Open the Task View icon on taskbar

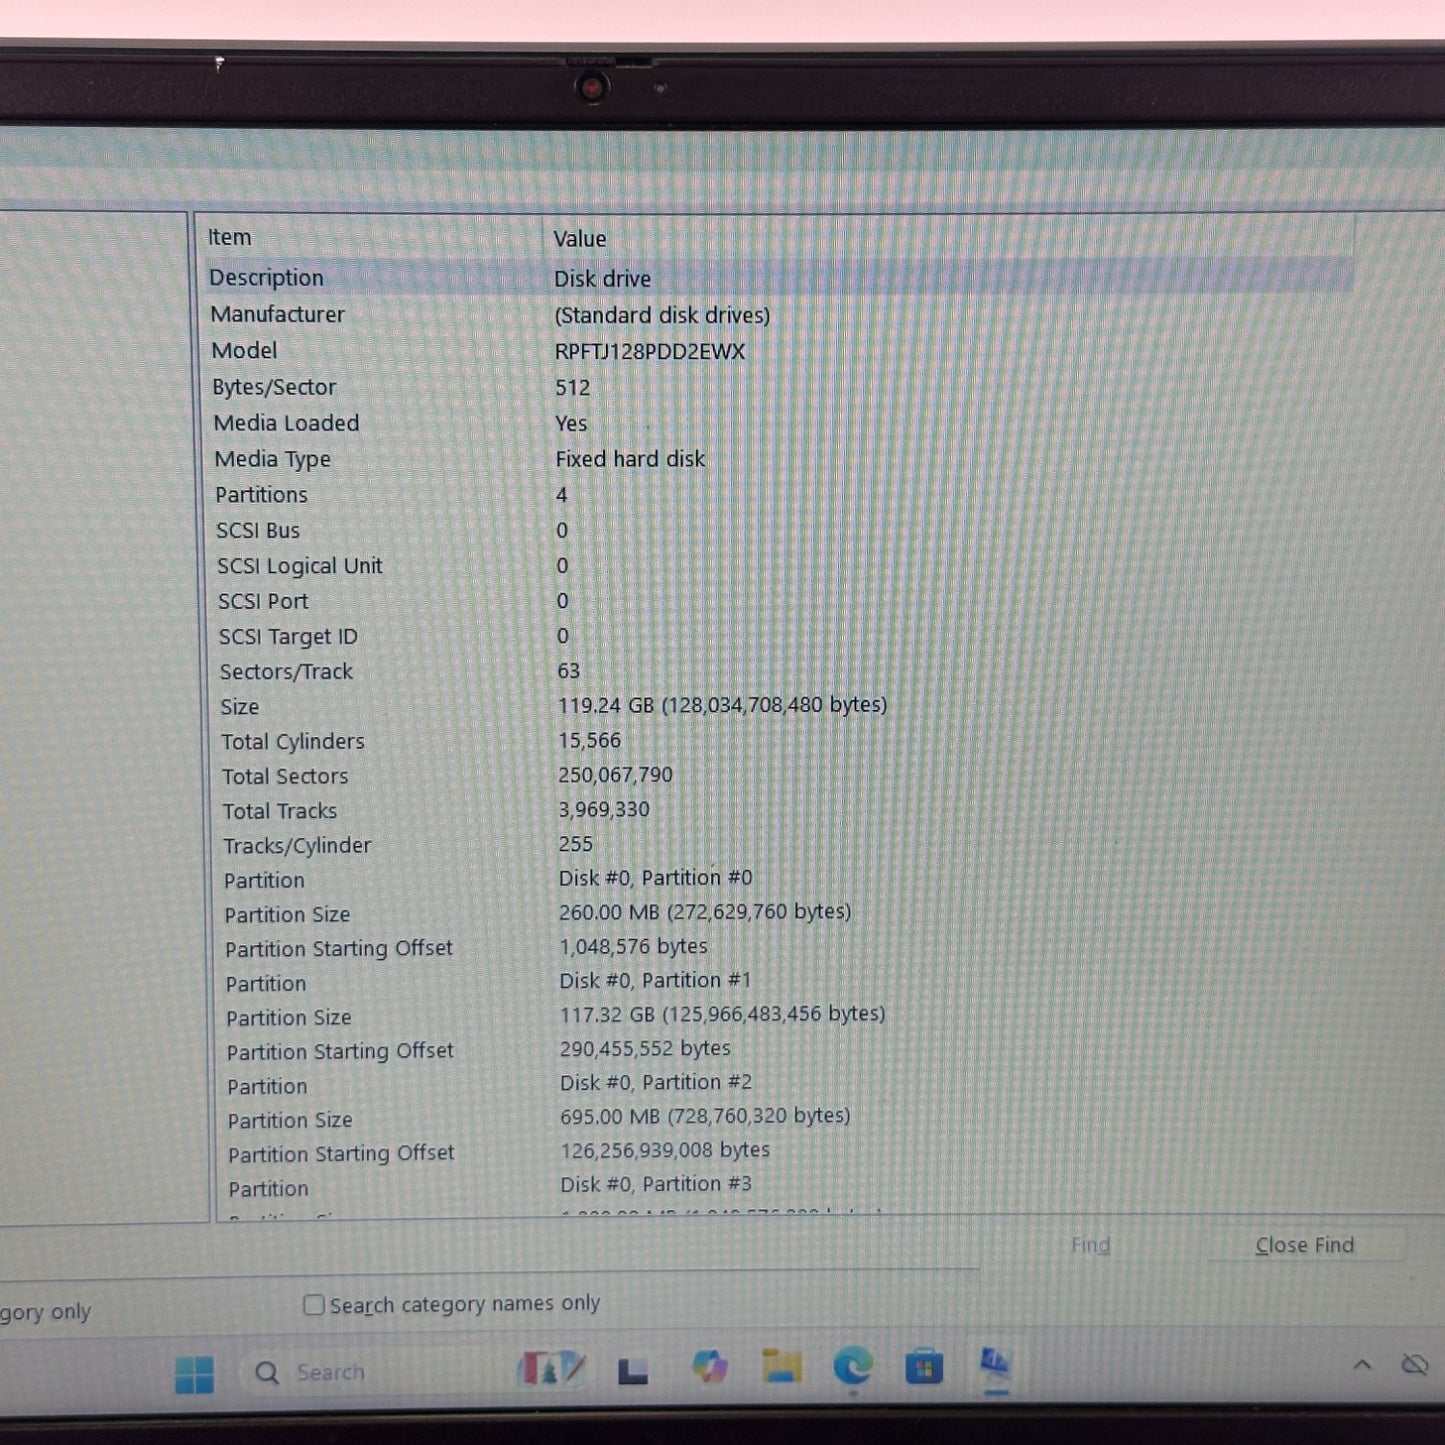632,1371
